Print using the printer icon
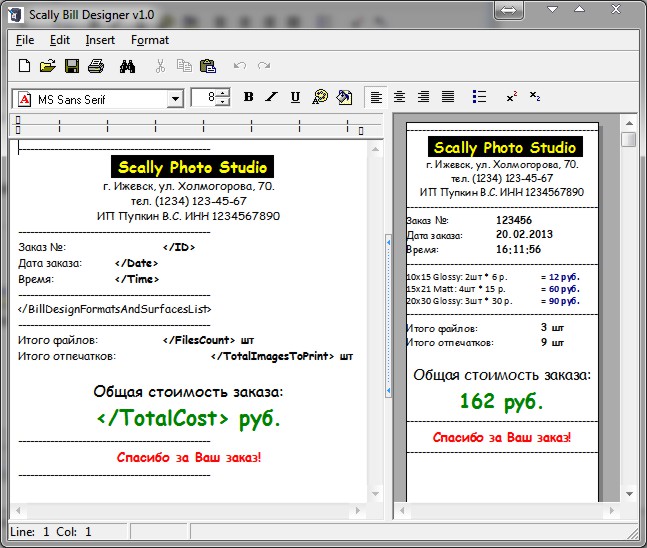Screen dimensions: 647x548 [x=96, y=66]
